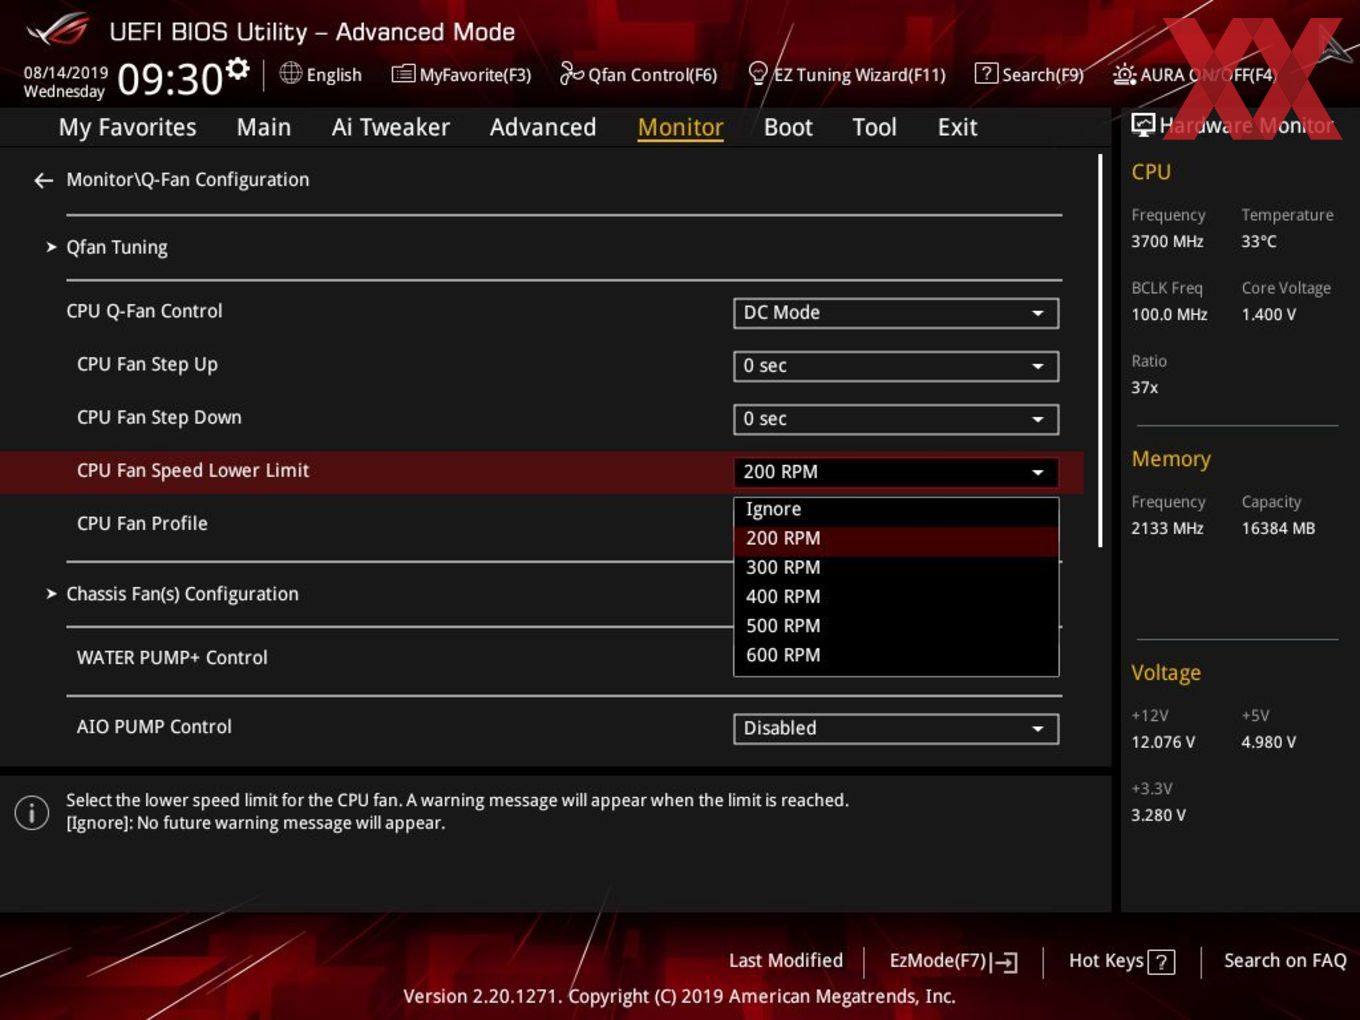This screenshot has width=1360, height=1020.
Task: Click CPU Fan Profile label
Action: pyautogui.click(x=142, y=524)
